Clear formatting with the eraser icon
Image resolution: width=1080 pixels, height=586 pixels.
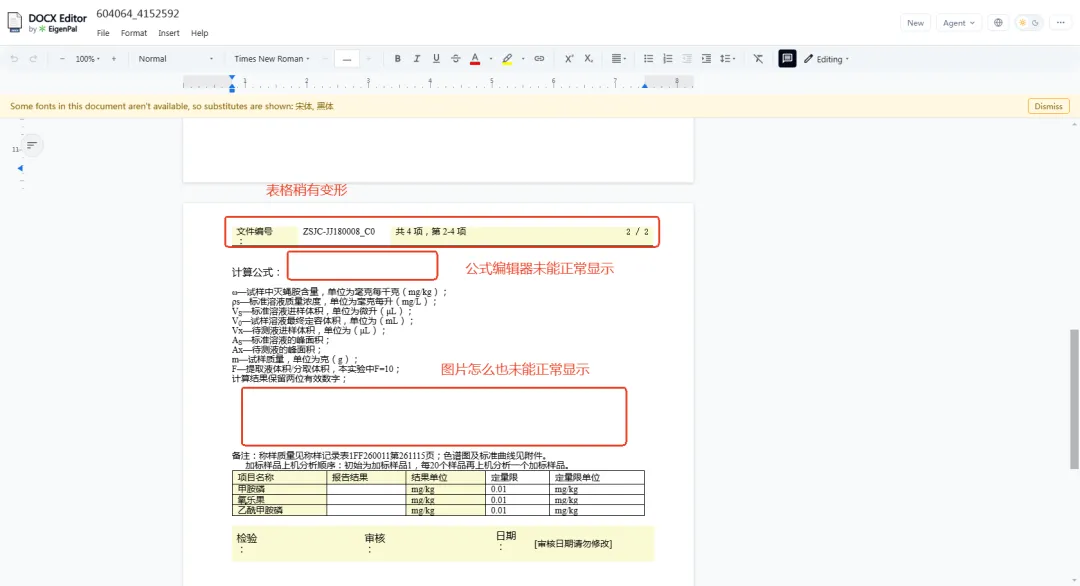point(758,59)
